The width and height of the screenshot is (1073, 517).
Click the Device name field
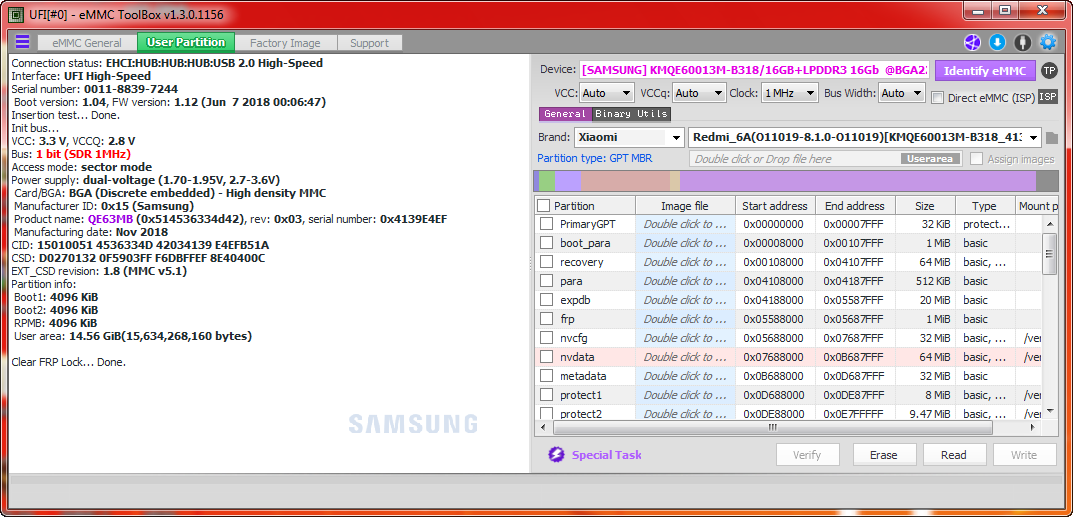pyautogui.click(x=754, y=70)
